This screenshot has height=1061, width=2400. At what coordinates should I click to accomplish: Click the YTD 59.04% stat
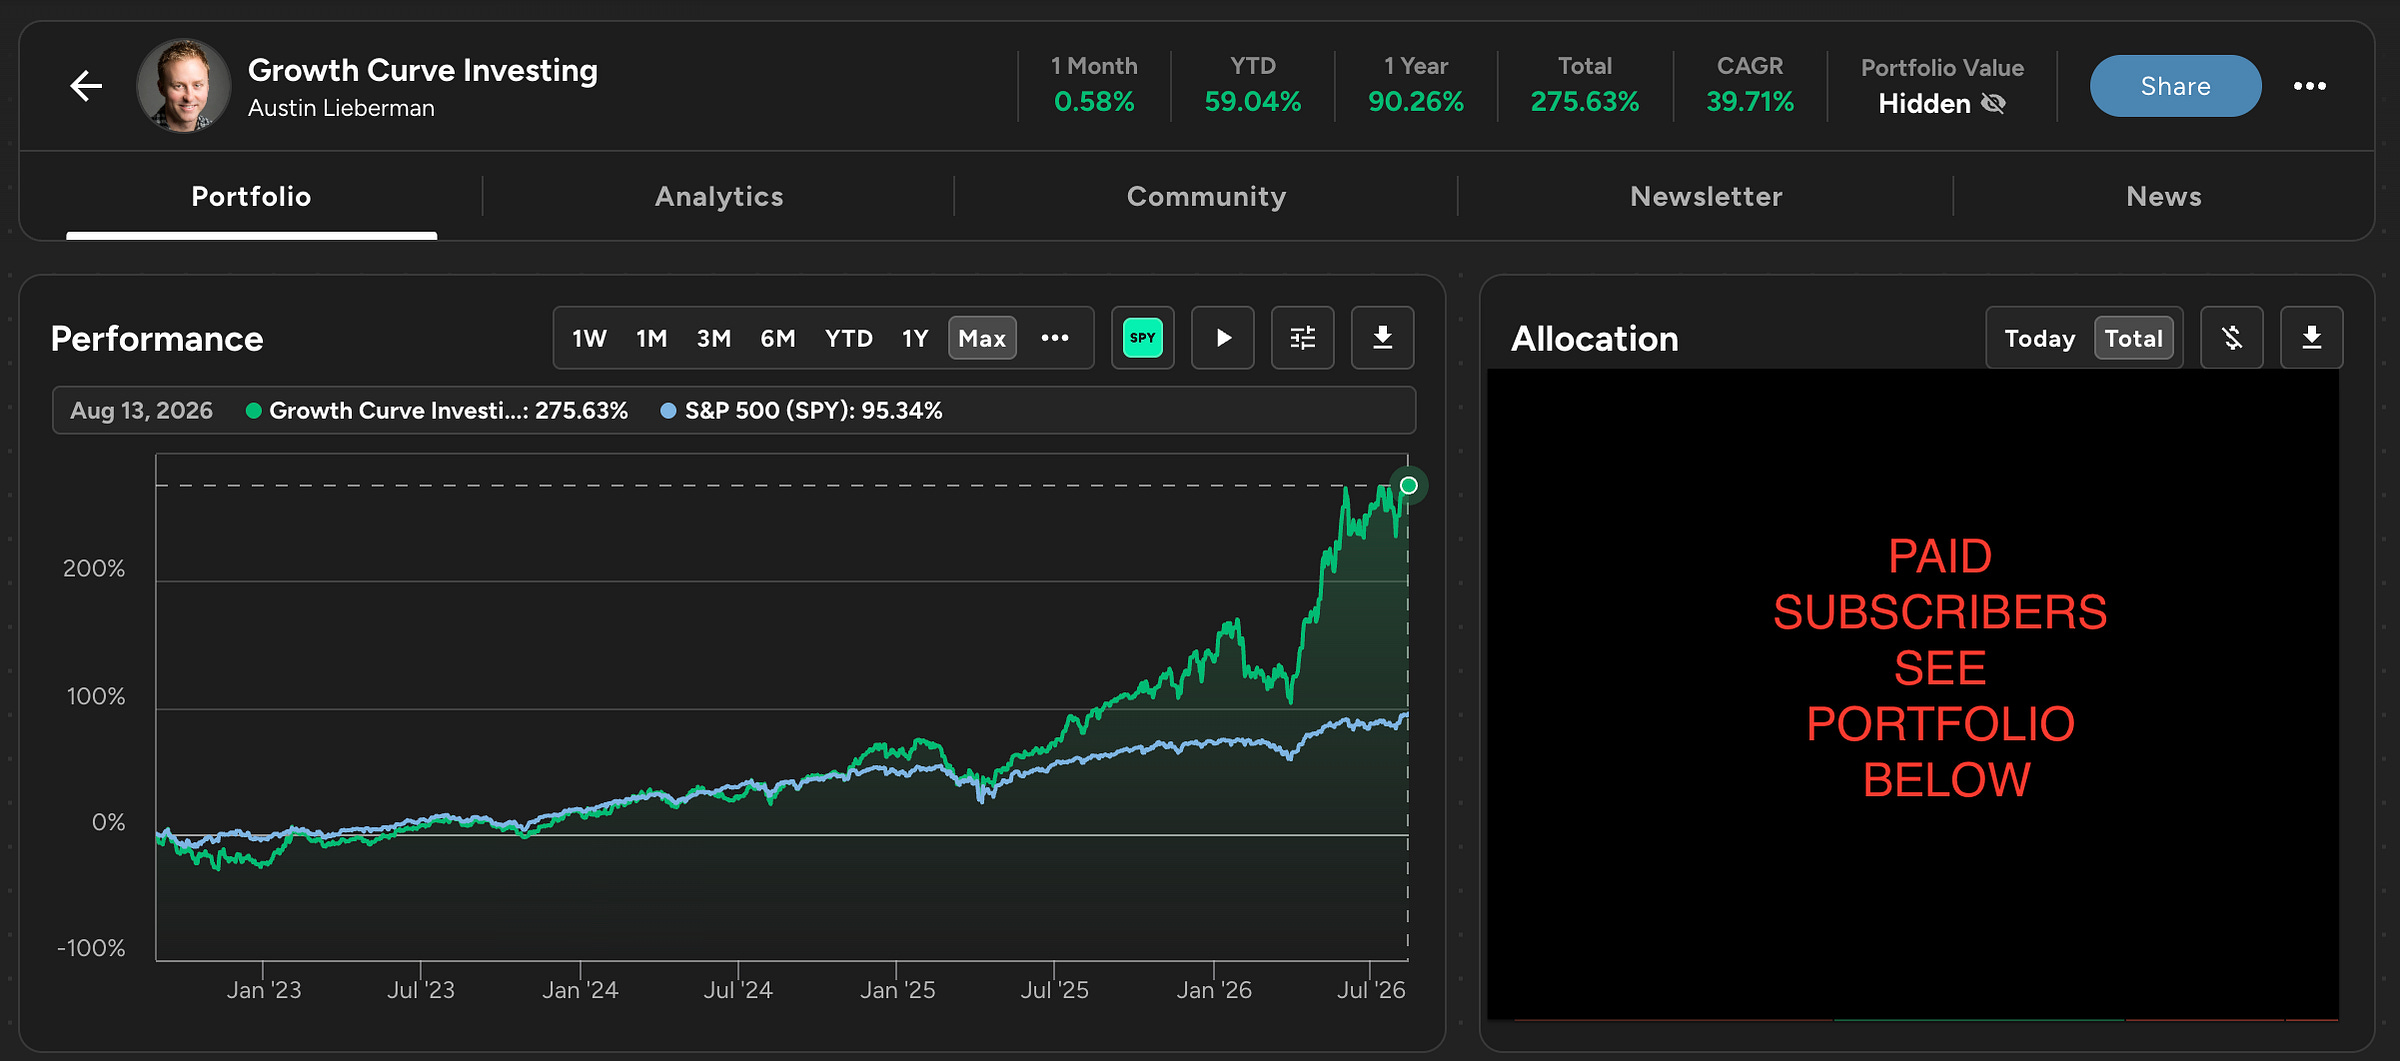pos(1253,85)
